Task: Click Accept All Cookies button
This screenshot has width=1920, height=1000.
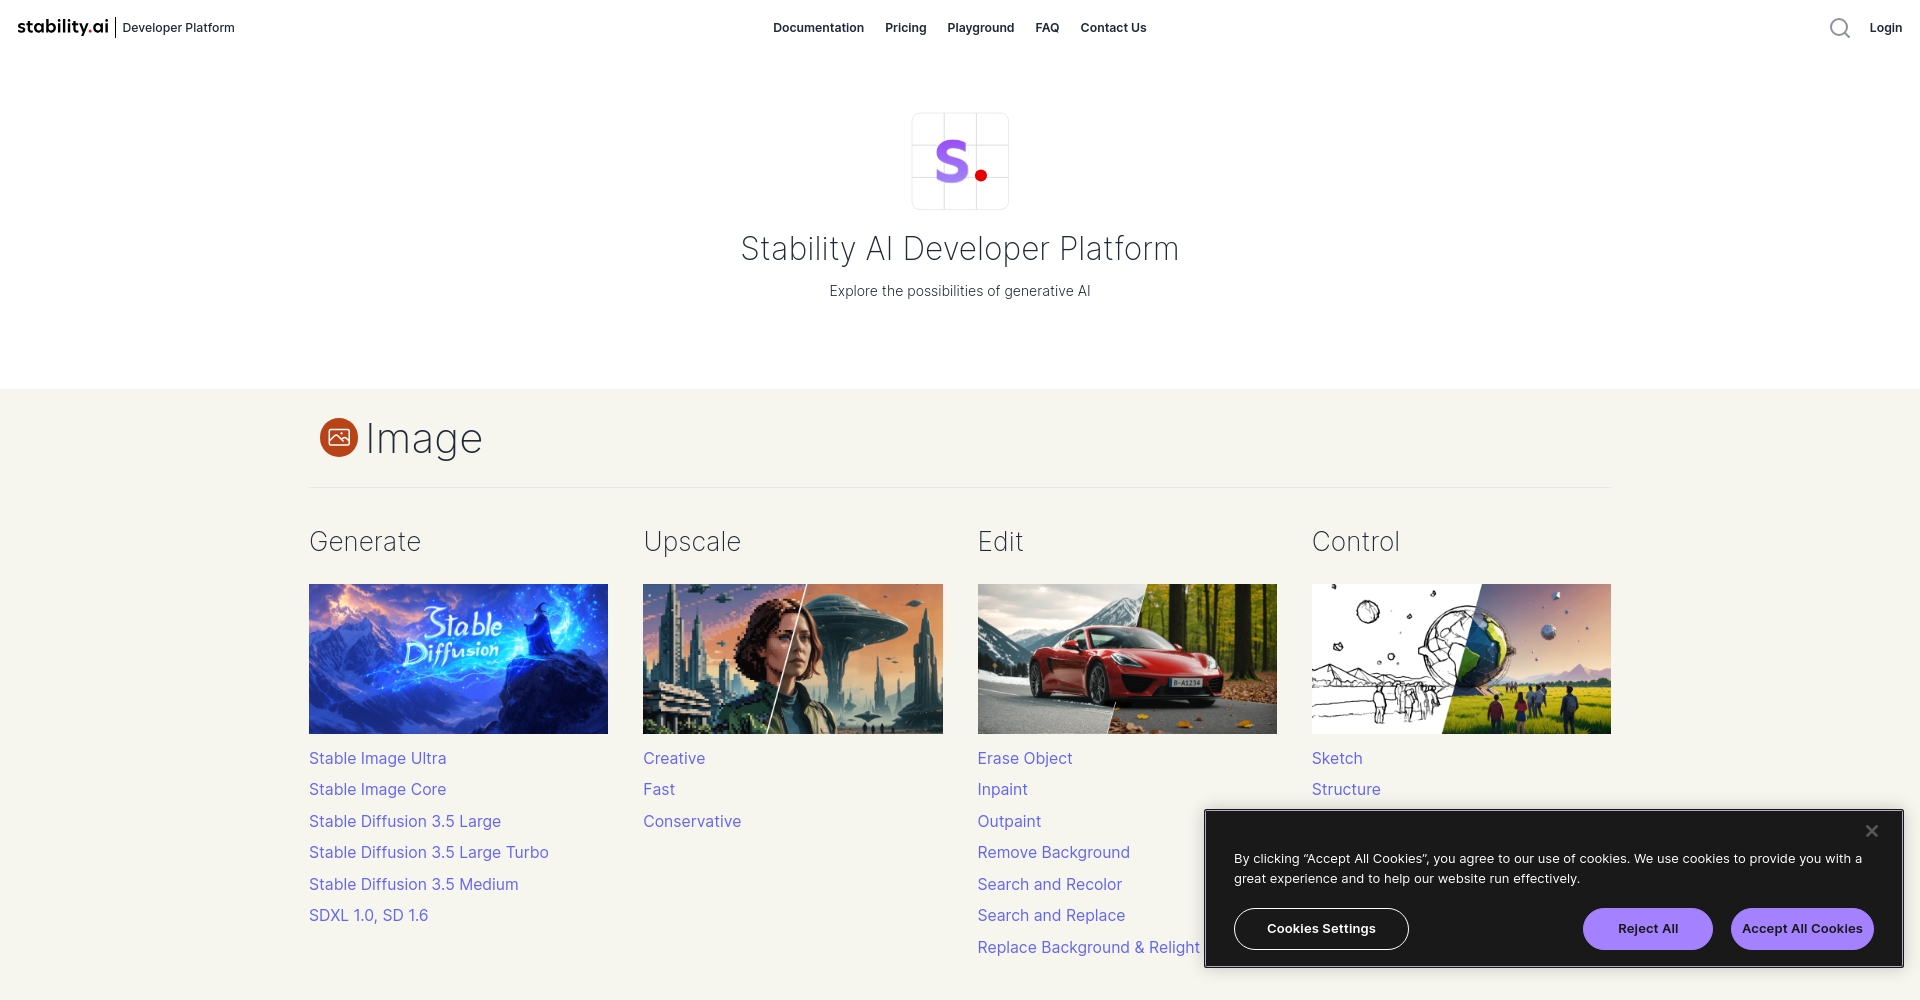Action: point(1802,929)
